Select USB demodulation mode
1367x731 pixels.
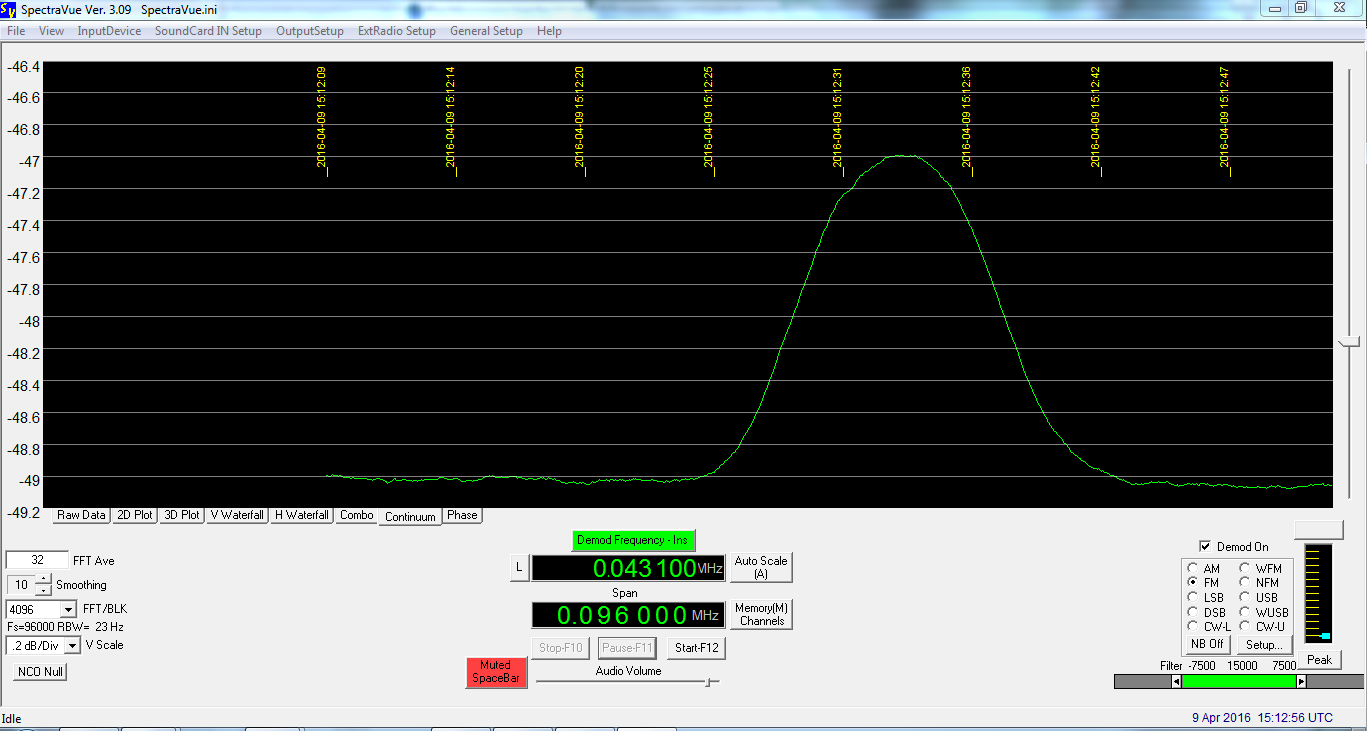pos(1246,597)
